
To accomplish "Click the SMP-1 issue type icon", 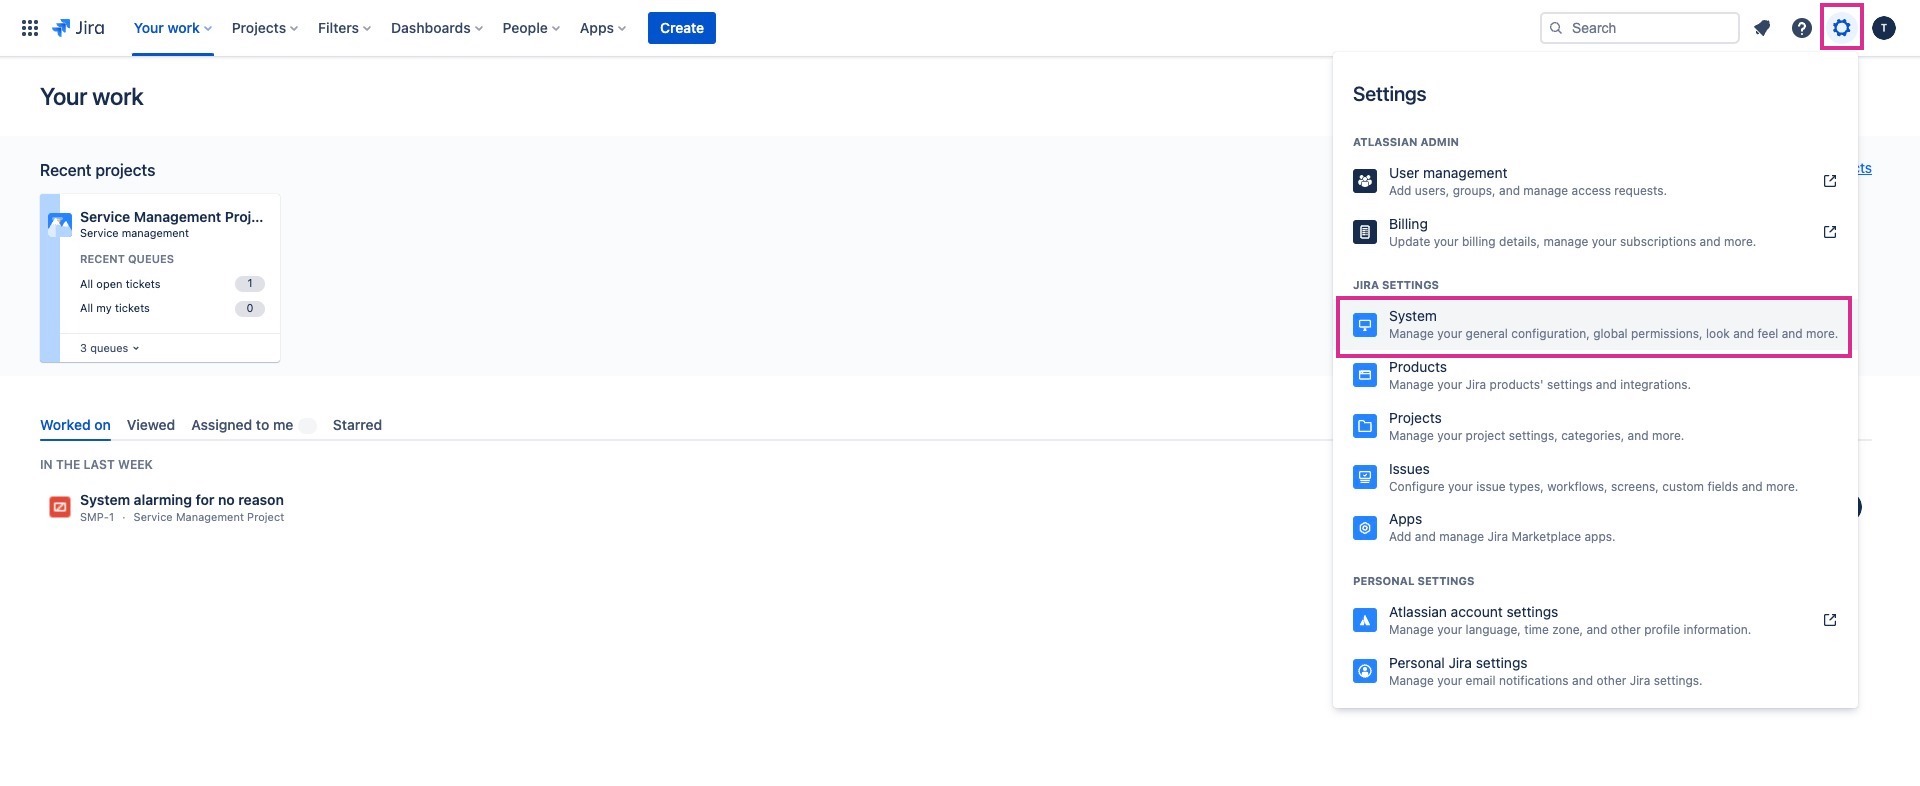I will pos(60,507).
